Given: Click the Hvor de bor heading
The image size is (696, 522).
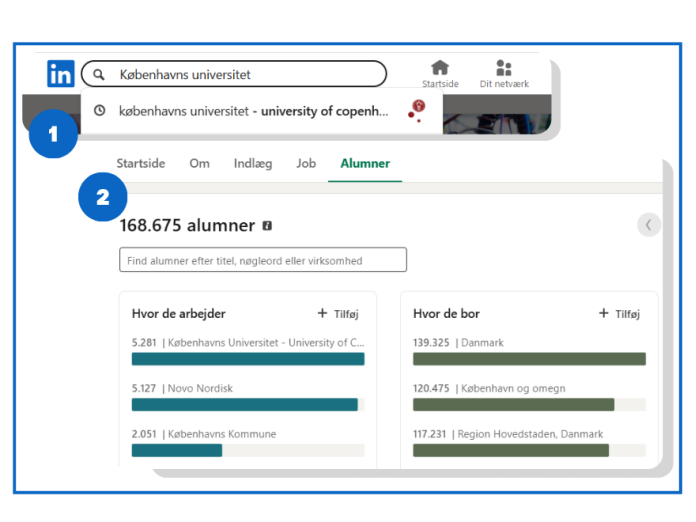Looking at the screenshot, I should click(x=446, y=314).
